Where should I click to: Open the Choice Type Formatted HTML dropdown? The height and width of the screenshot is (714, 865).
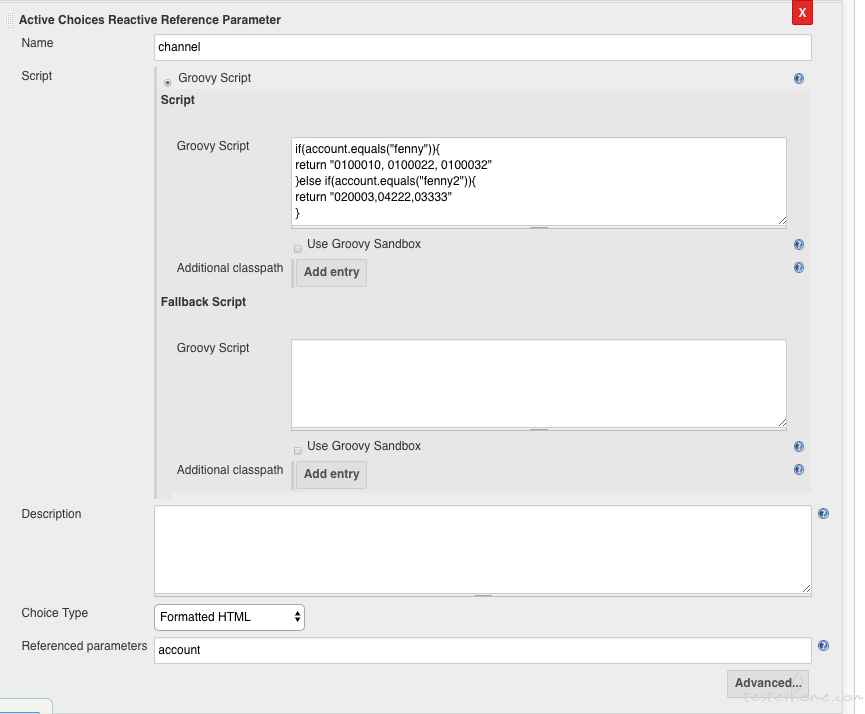[229, 617]
